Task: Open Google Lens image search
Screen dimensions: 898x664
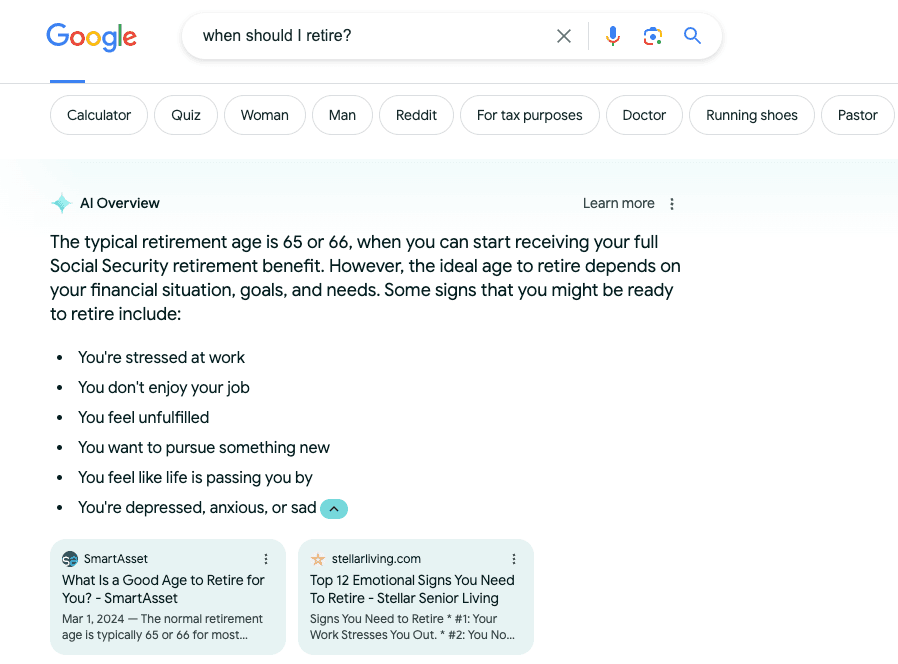Action: (653, 36)
